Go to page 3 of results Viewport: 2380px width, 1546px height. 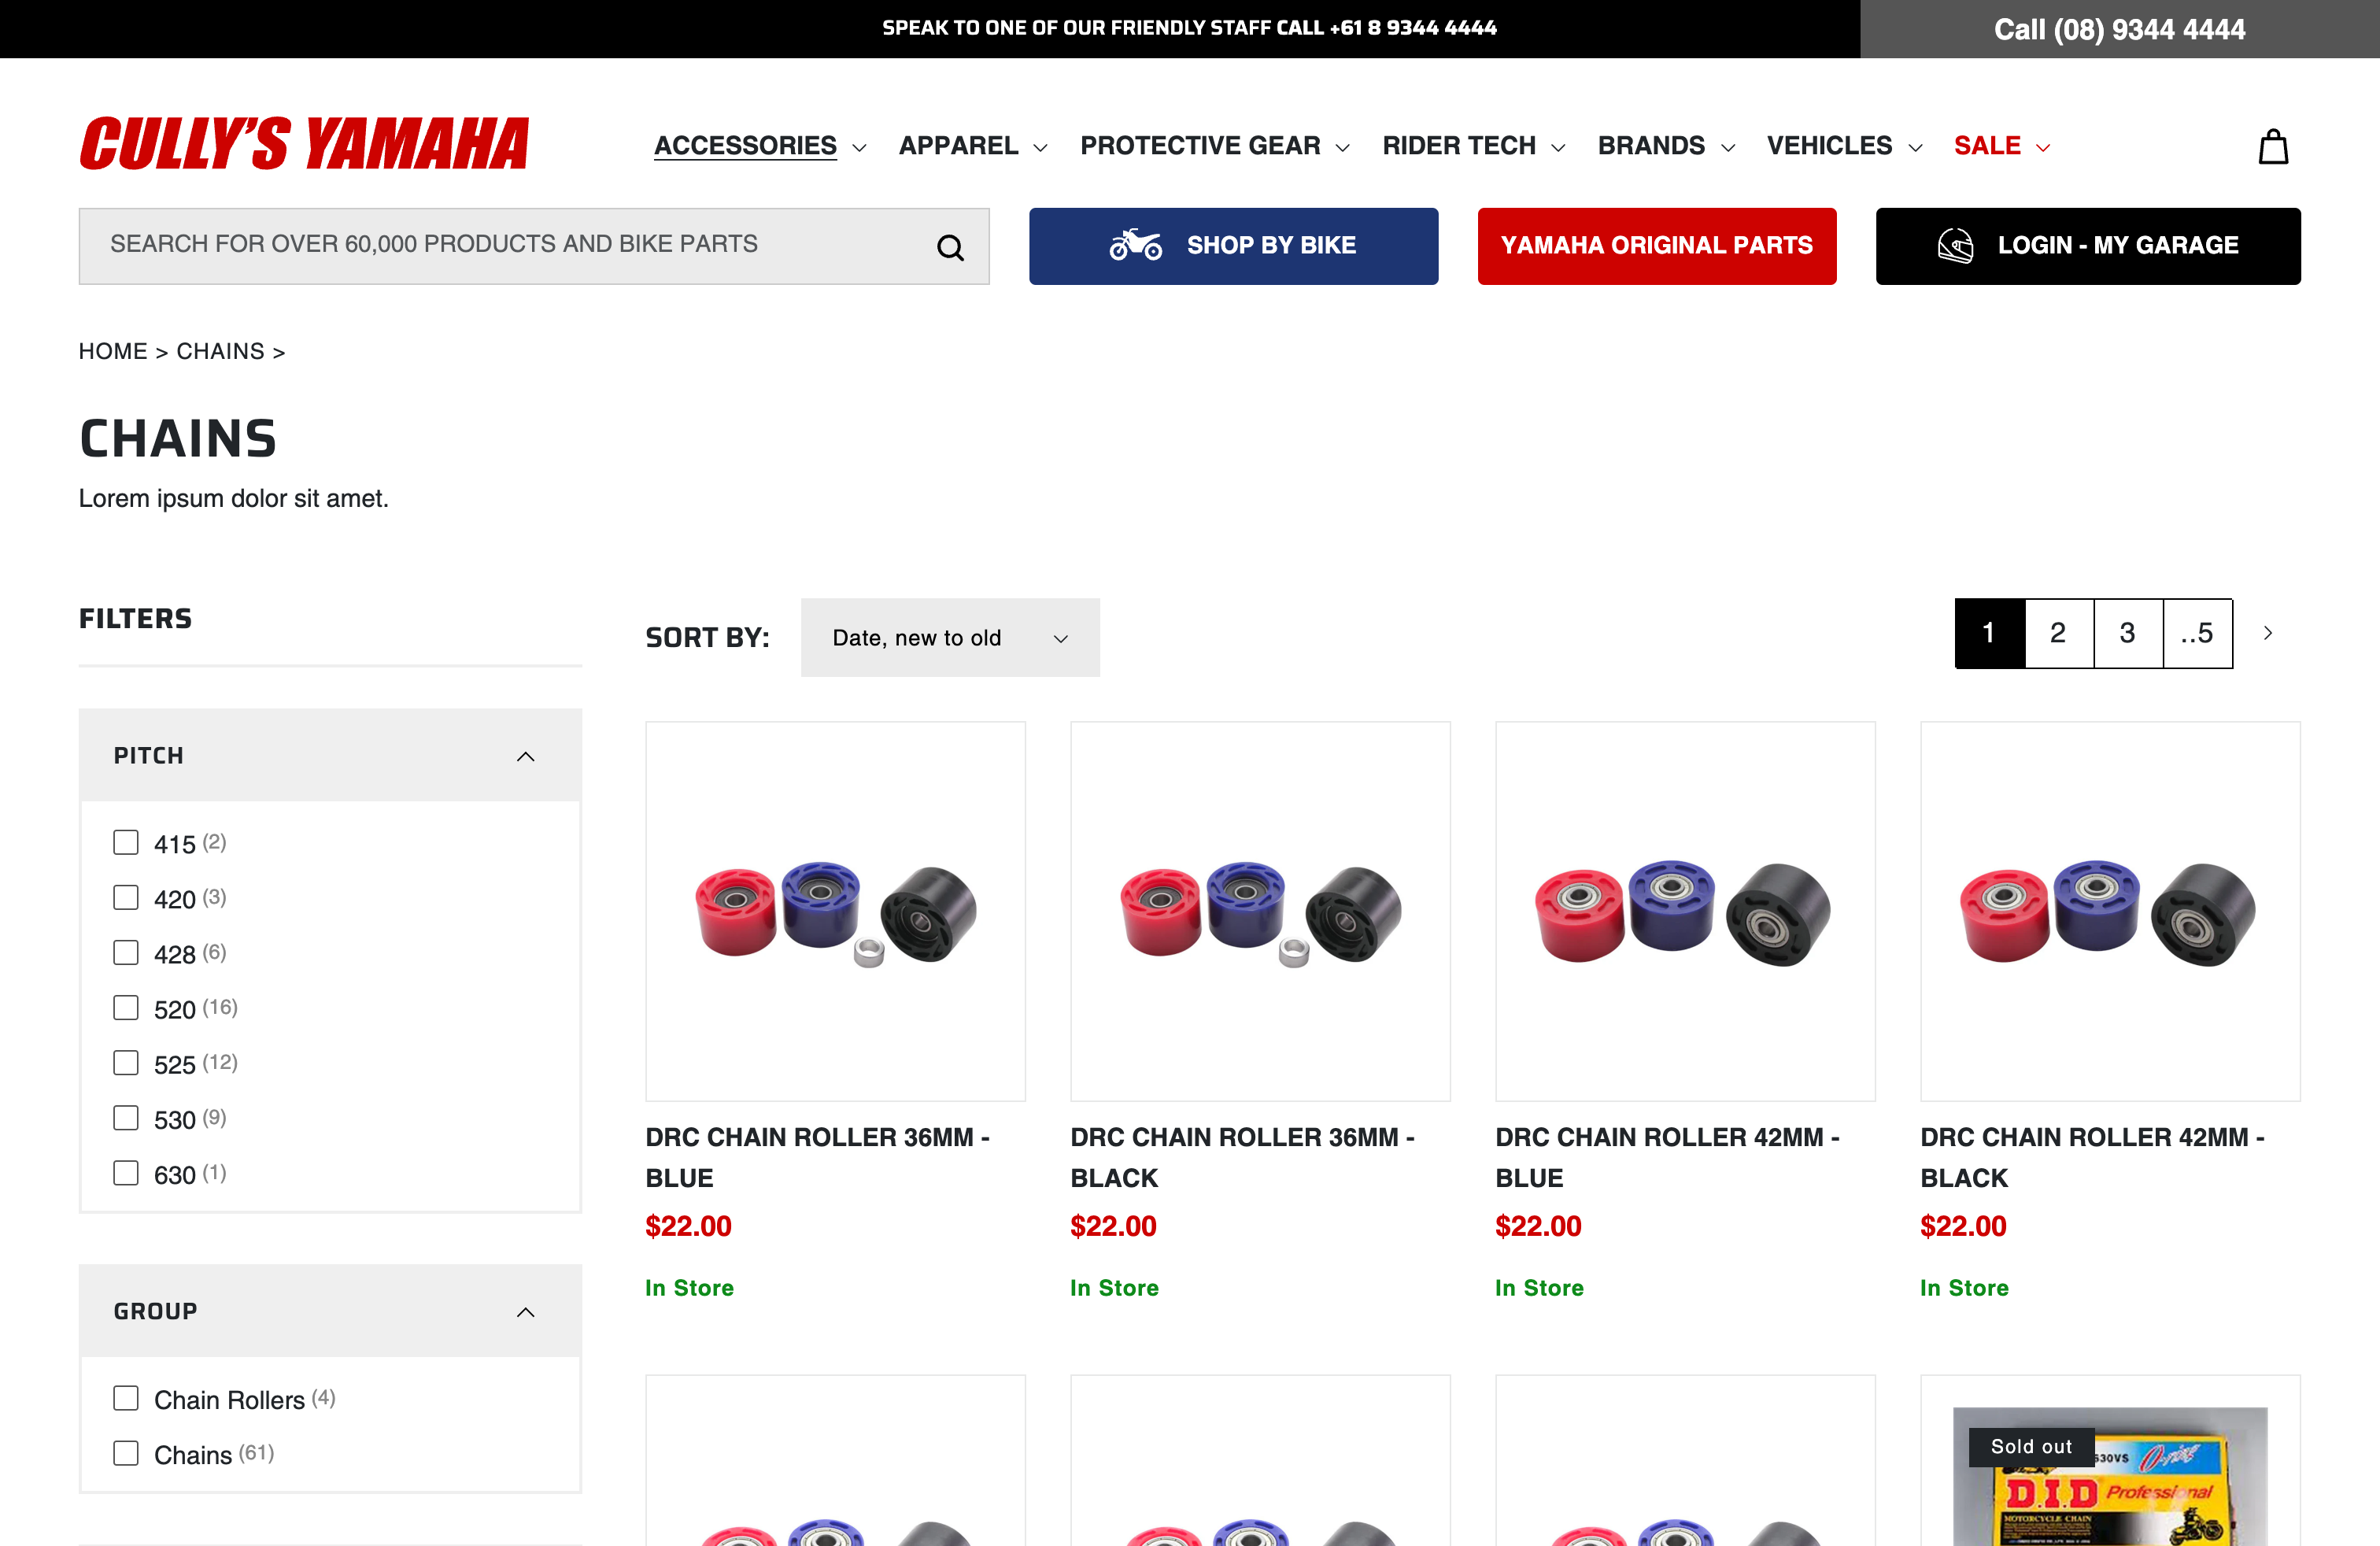tap(2127, 632)
